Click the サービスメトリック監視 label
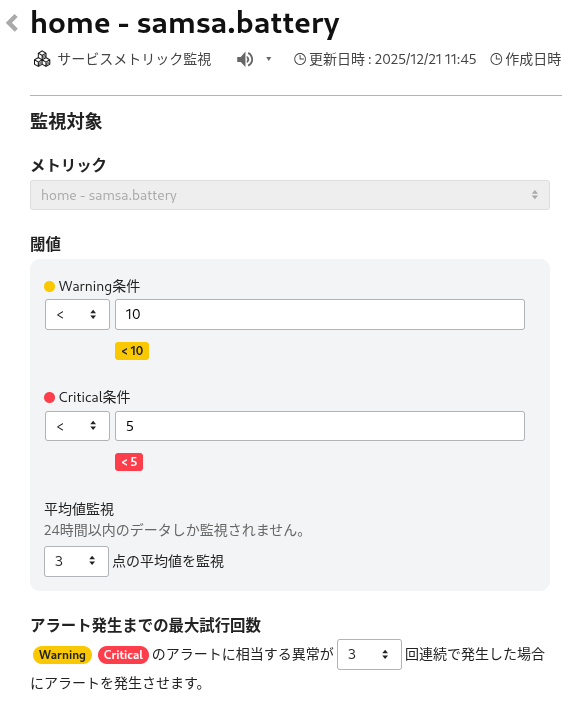Viewport: 562px width, 702px height. tap(134, 59)
